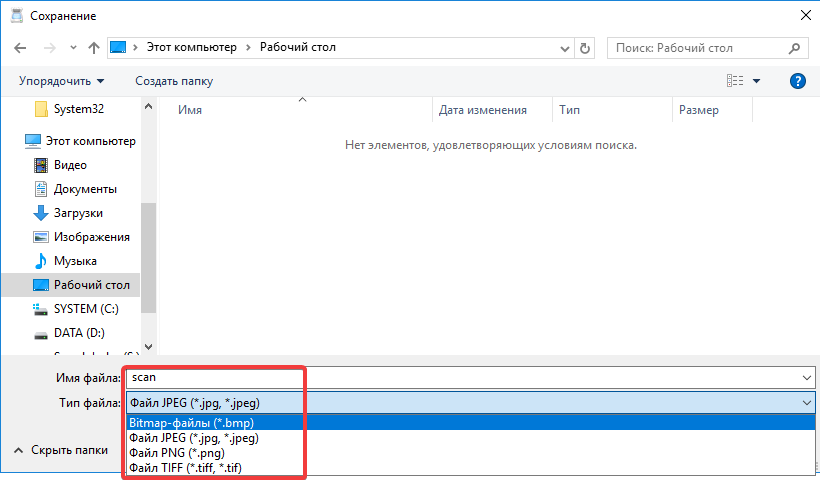Sort by the Дата изменения column header
This screenshot has width=820, height=480.
click(482, 110)
